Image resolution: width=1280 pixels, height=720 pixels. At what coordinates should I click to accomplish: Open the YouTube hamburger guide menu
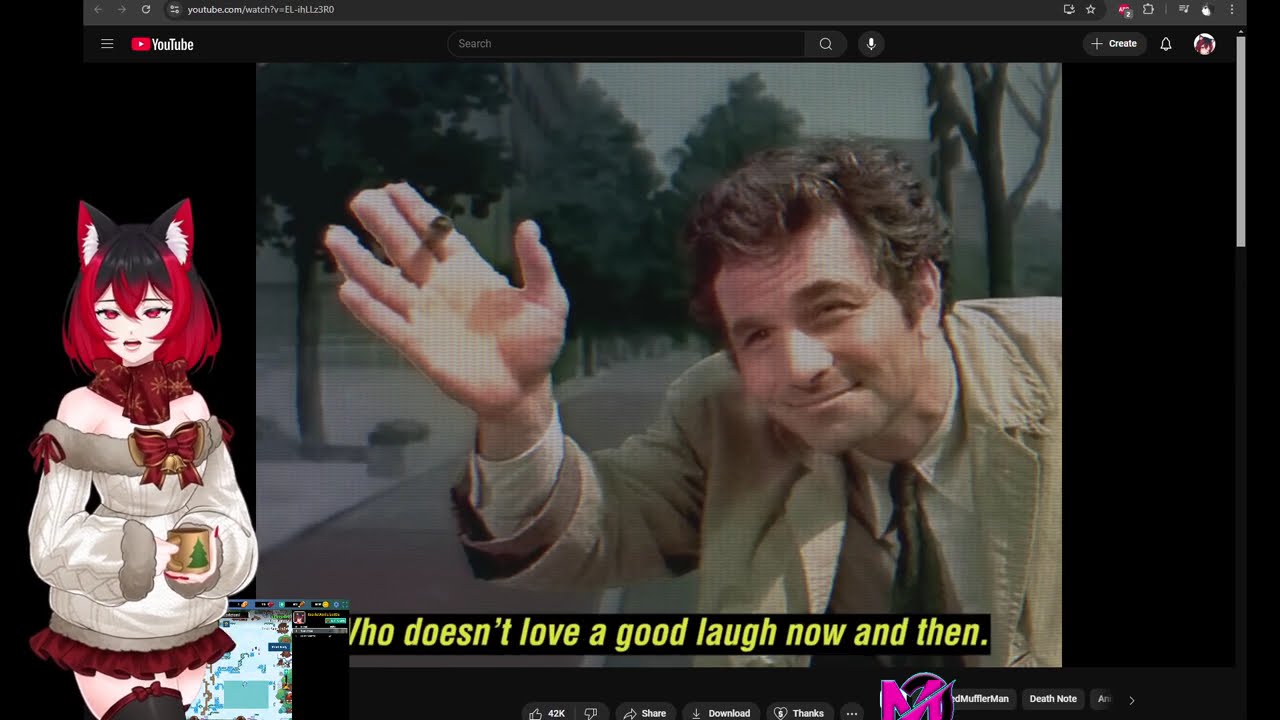[107, 44]
